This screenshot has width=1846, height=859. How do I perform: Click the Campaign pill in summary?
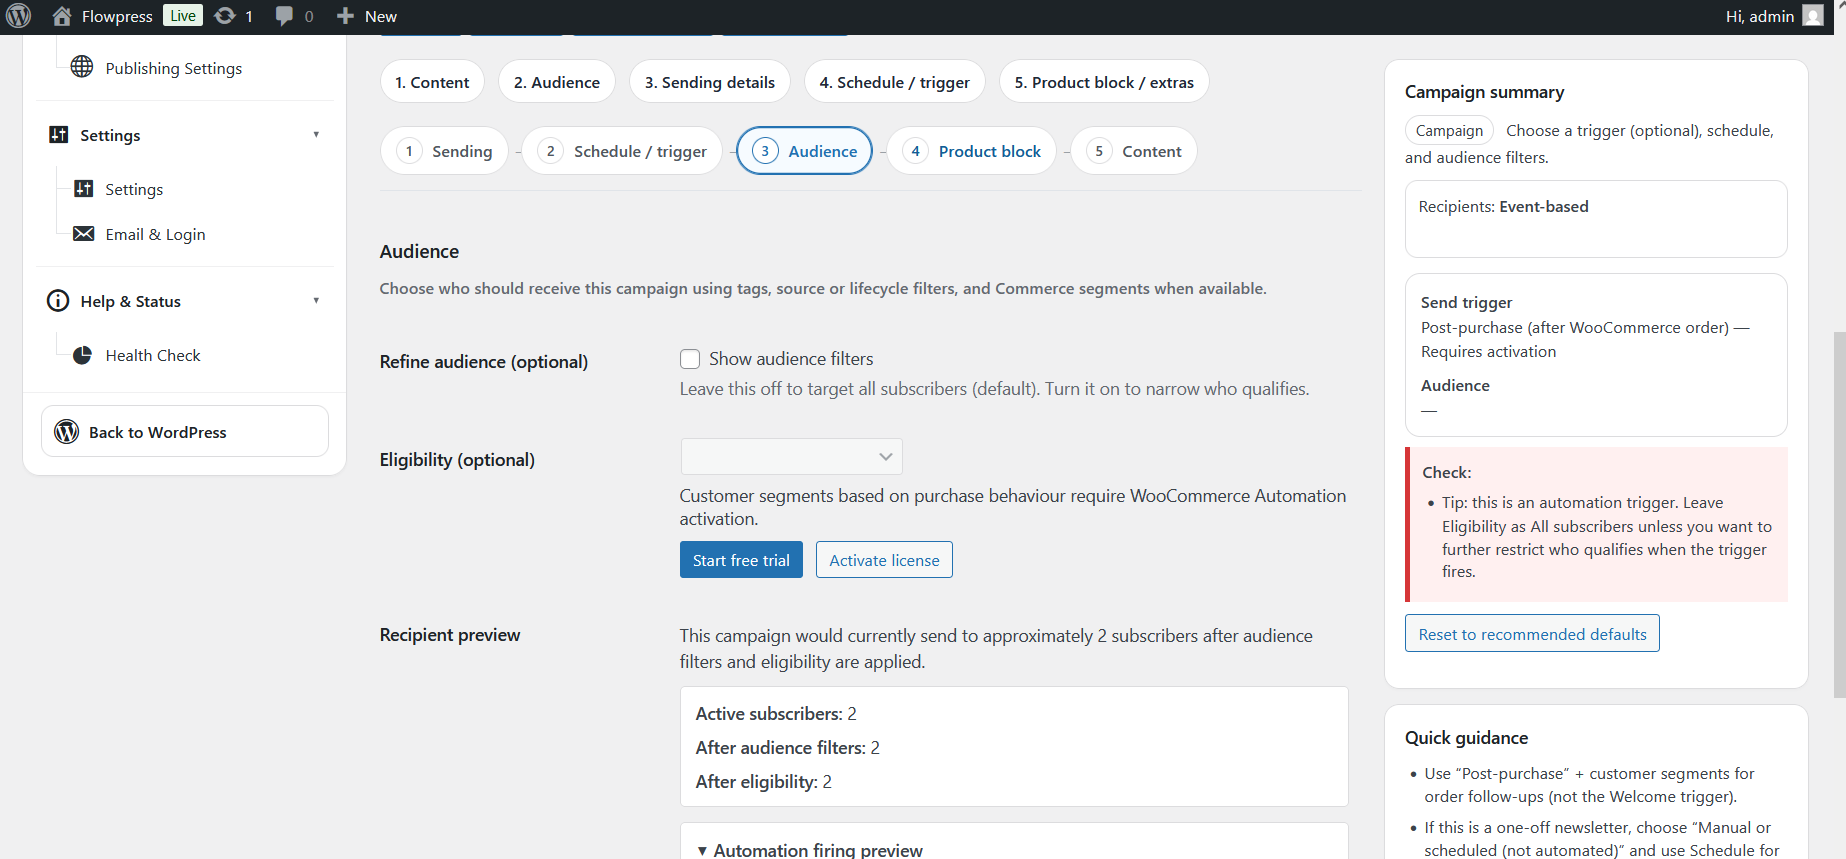1449,130
